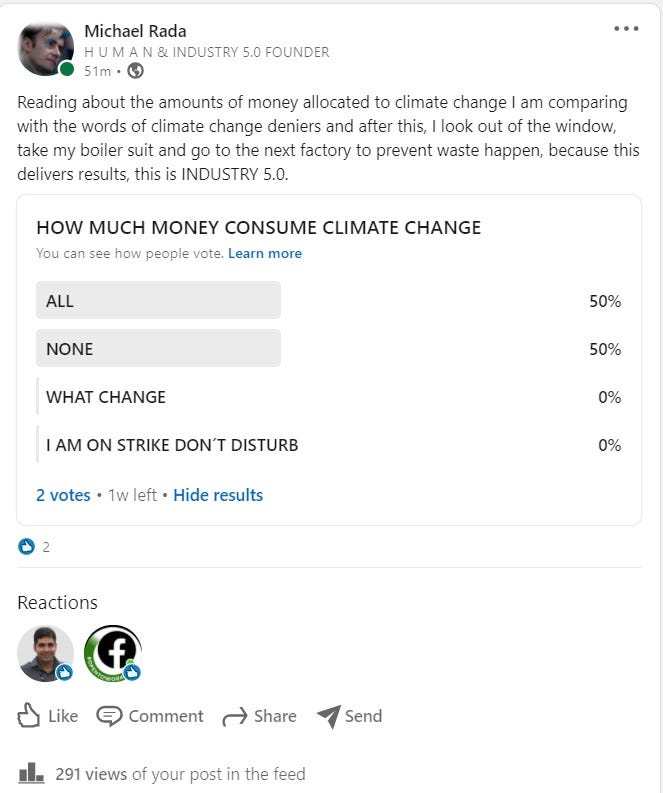The image size is (663, 793).
Task: Select the NONE poll option
Action: [x=329, y=348]
